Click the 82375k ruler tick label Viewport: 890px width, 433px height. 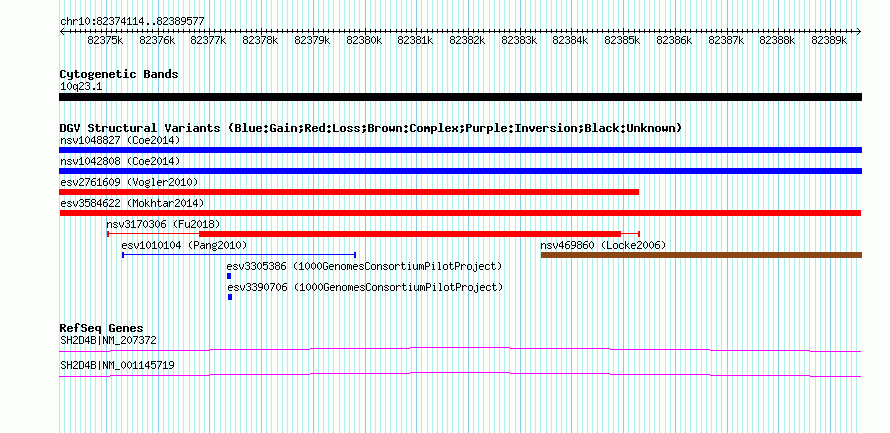tap(105, 40)
